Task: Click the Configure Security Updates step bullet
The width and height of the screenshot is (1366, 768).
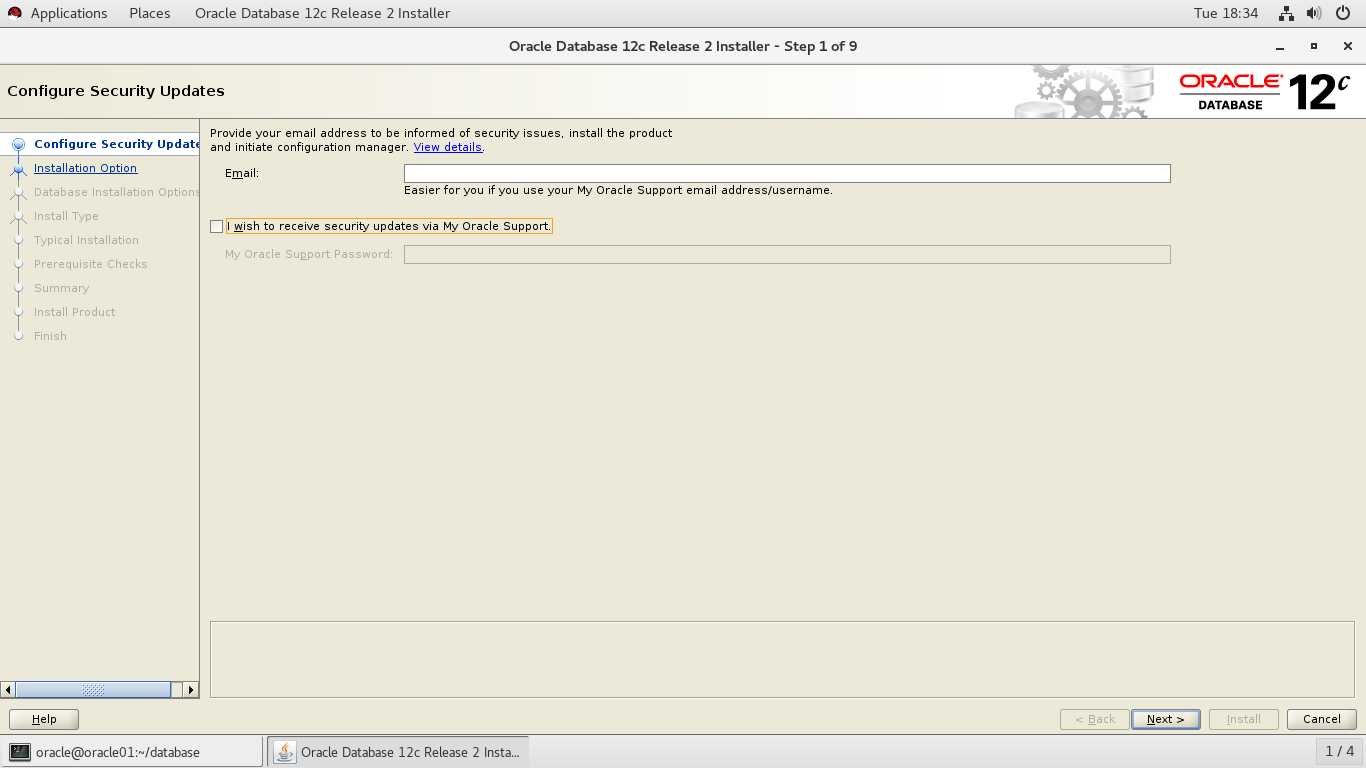Action: coord(18,145)
